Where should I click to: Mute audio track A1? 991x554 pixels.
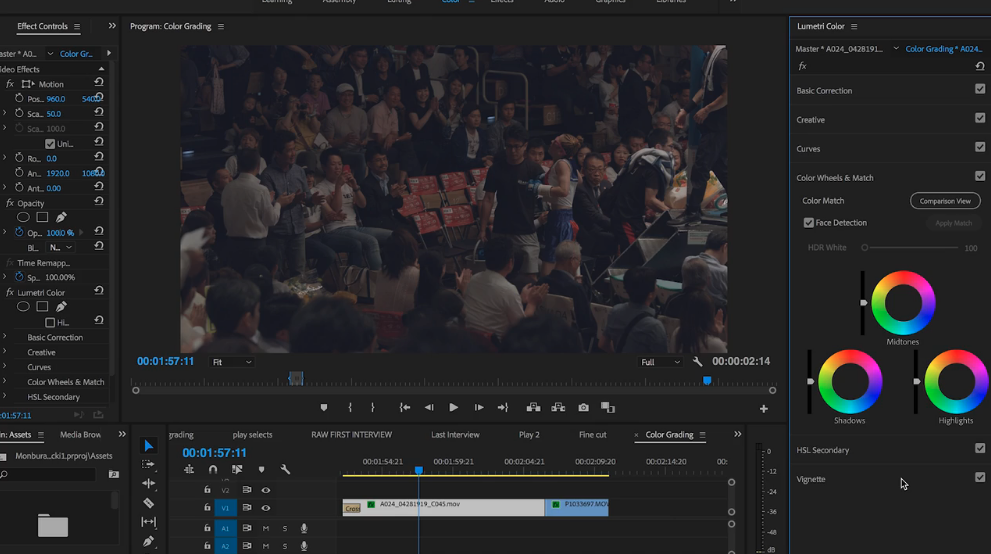[x=265, y=528]
